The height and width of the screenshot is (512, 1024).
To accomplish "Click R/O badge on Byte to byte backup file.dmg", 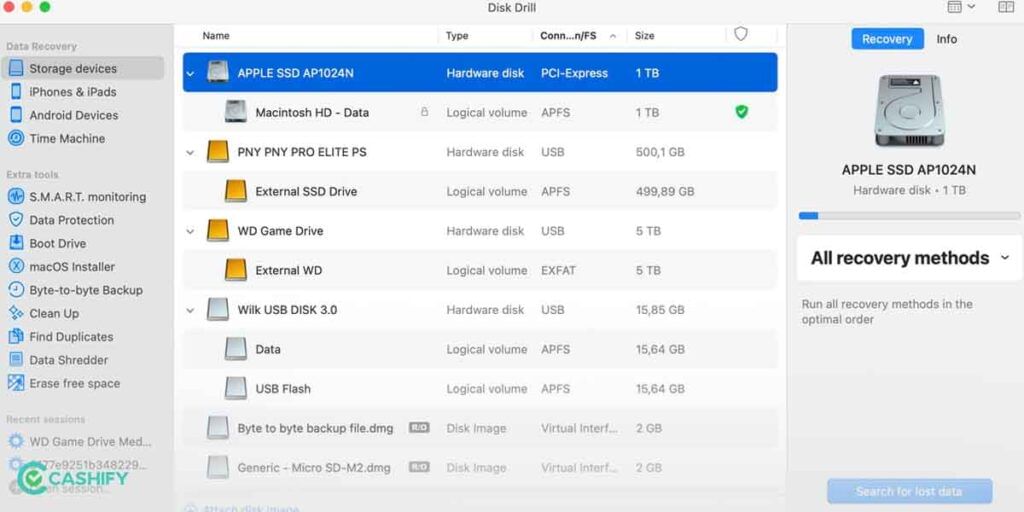I will click(x=419, y=428).
